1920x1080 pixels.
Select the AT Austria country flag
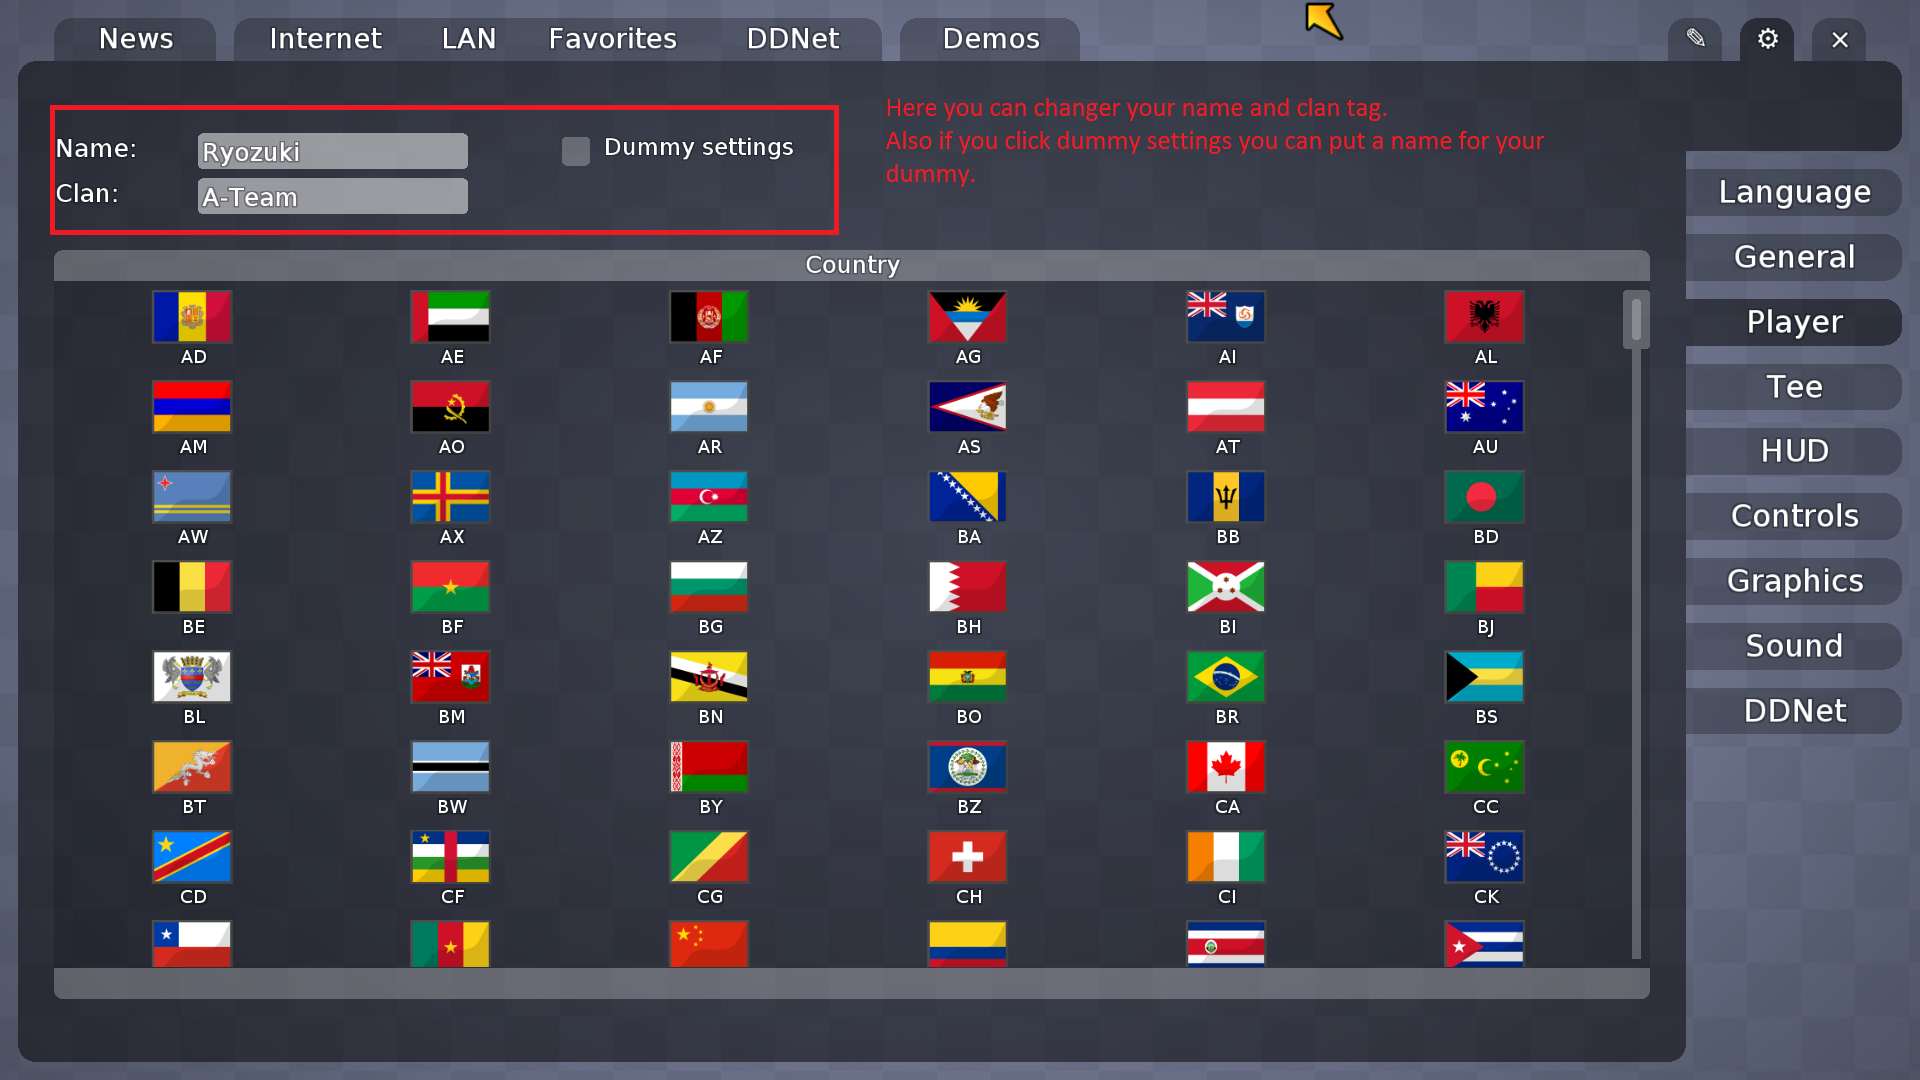[1225, 406]
